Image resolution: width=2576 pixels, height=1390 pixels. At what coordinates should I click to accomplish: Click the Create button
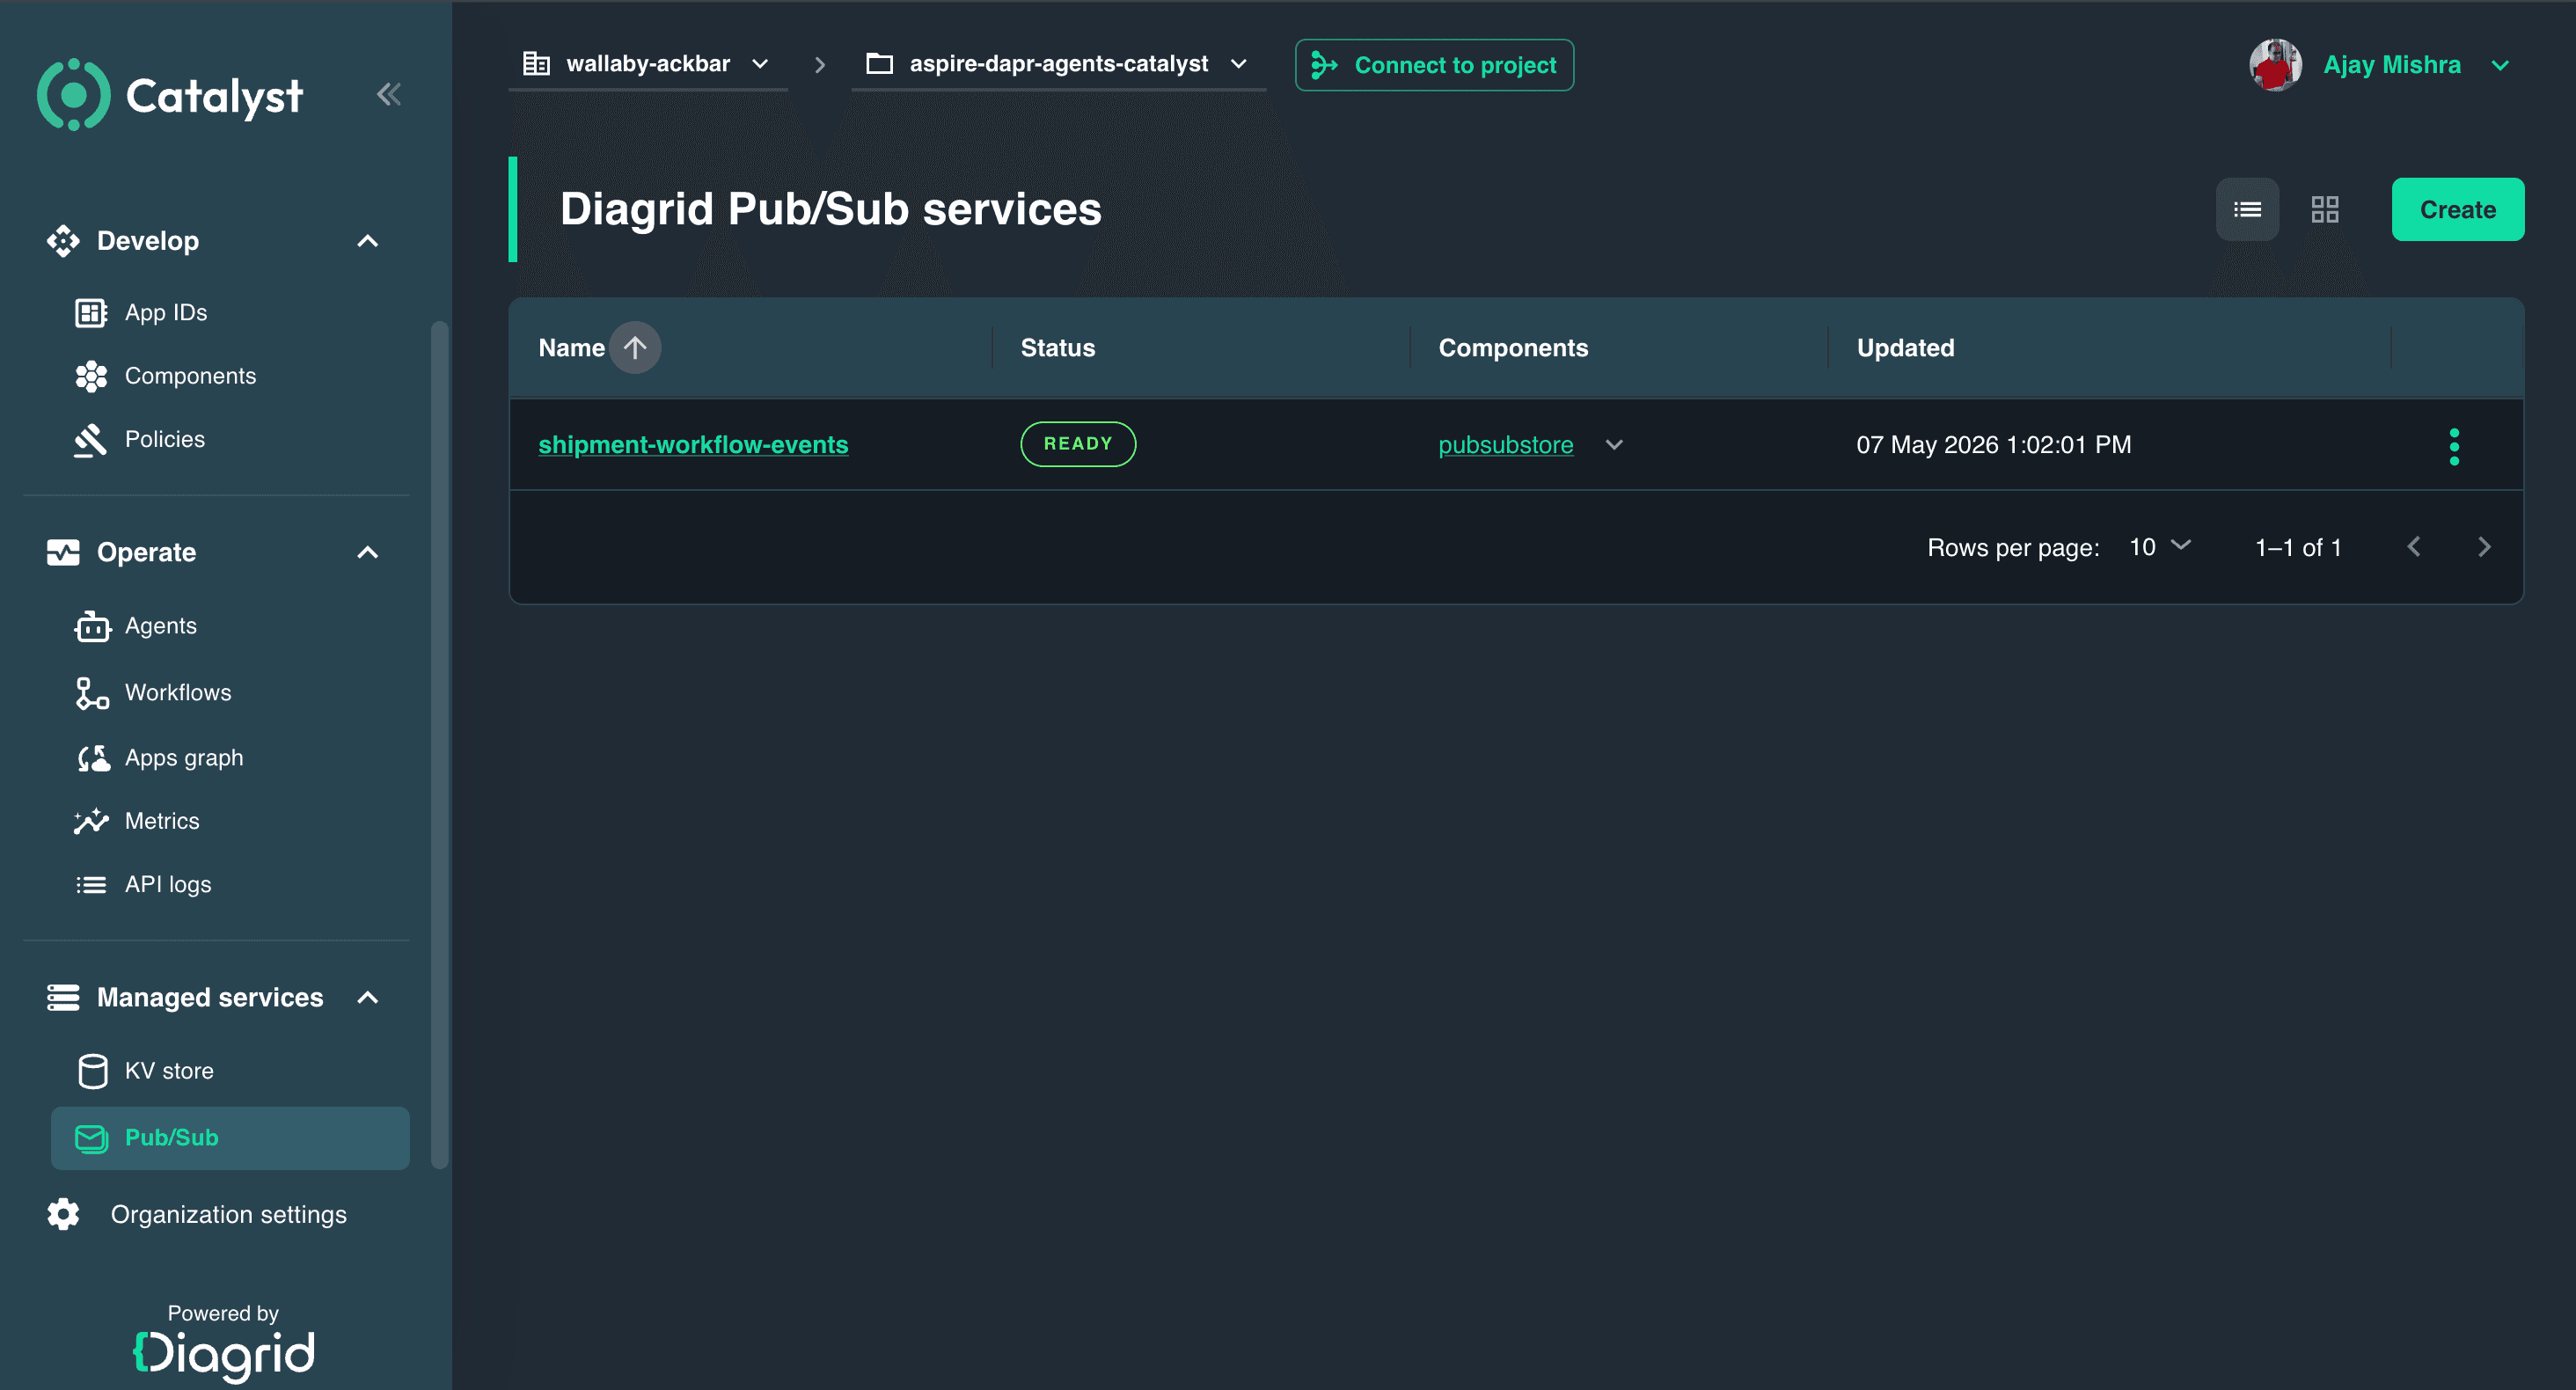[2457, 210]
